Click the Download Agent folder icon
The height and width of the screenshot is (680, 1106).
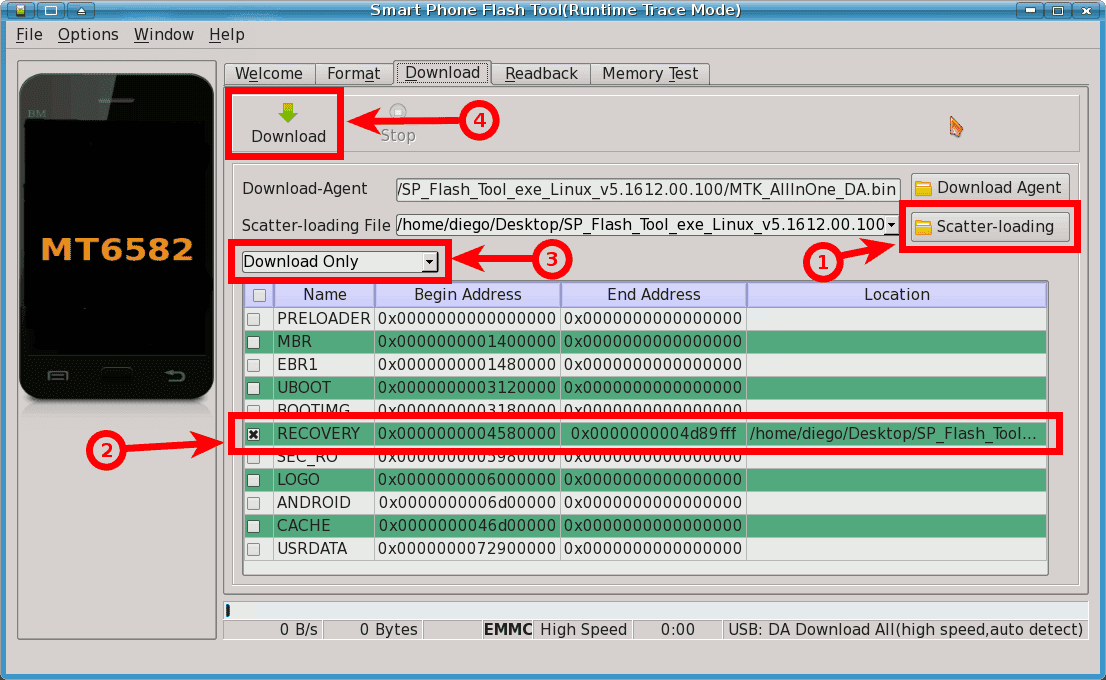(924, 188)
